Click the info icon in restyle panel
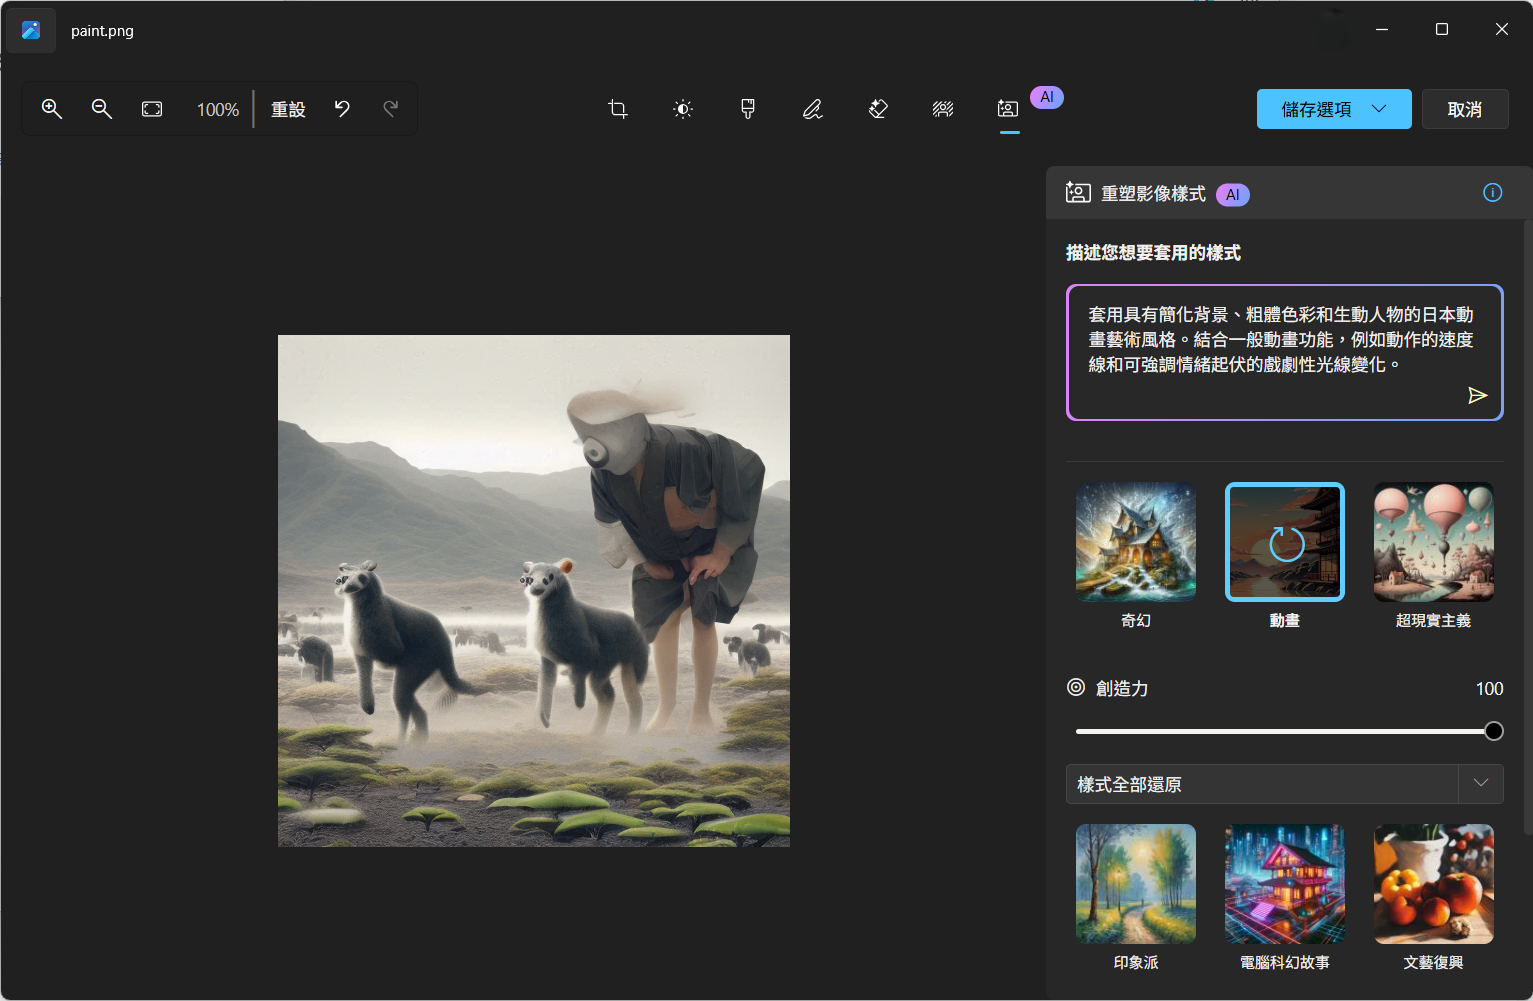The width and height of the screenshot is (1533, 1001). [x=1492, y=193]
